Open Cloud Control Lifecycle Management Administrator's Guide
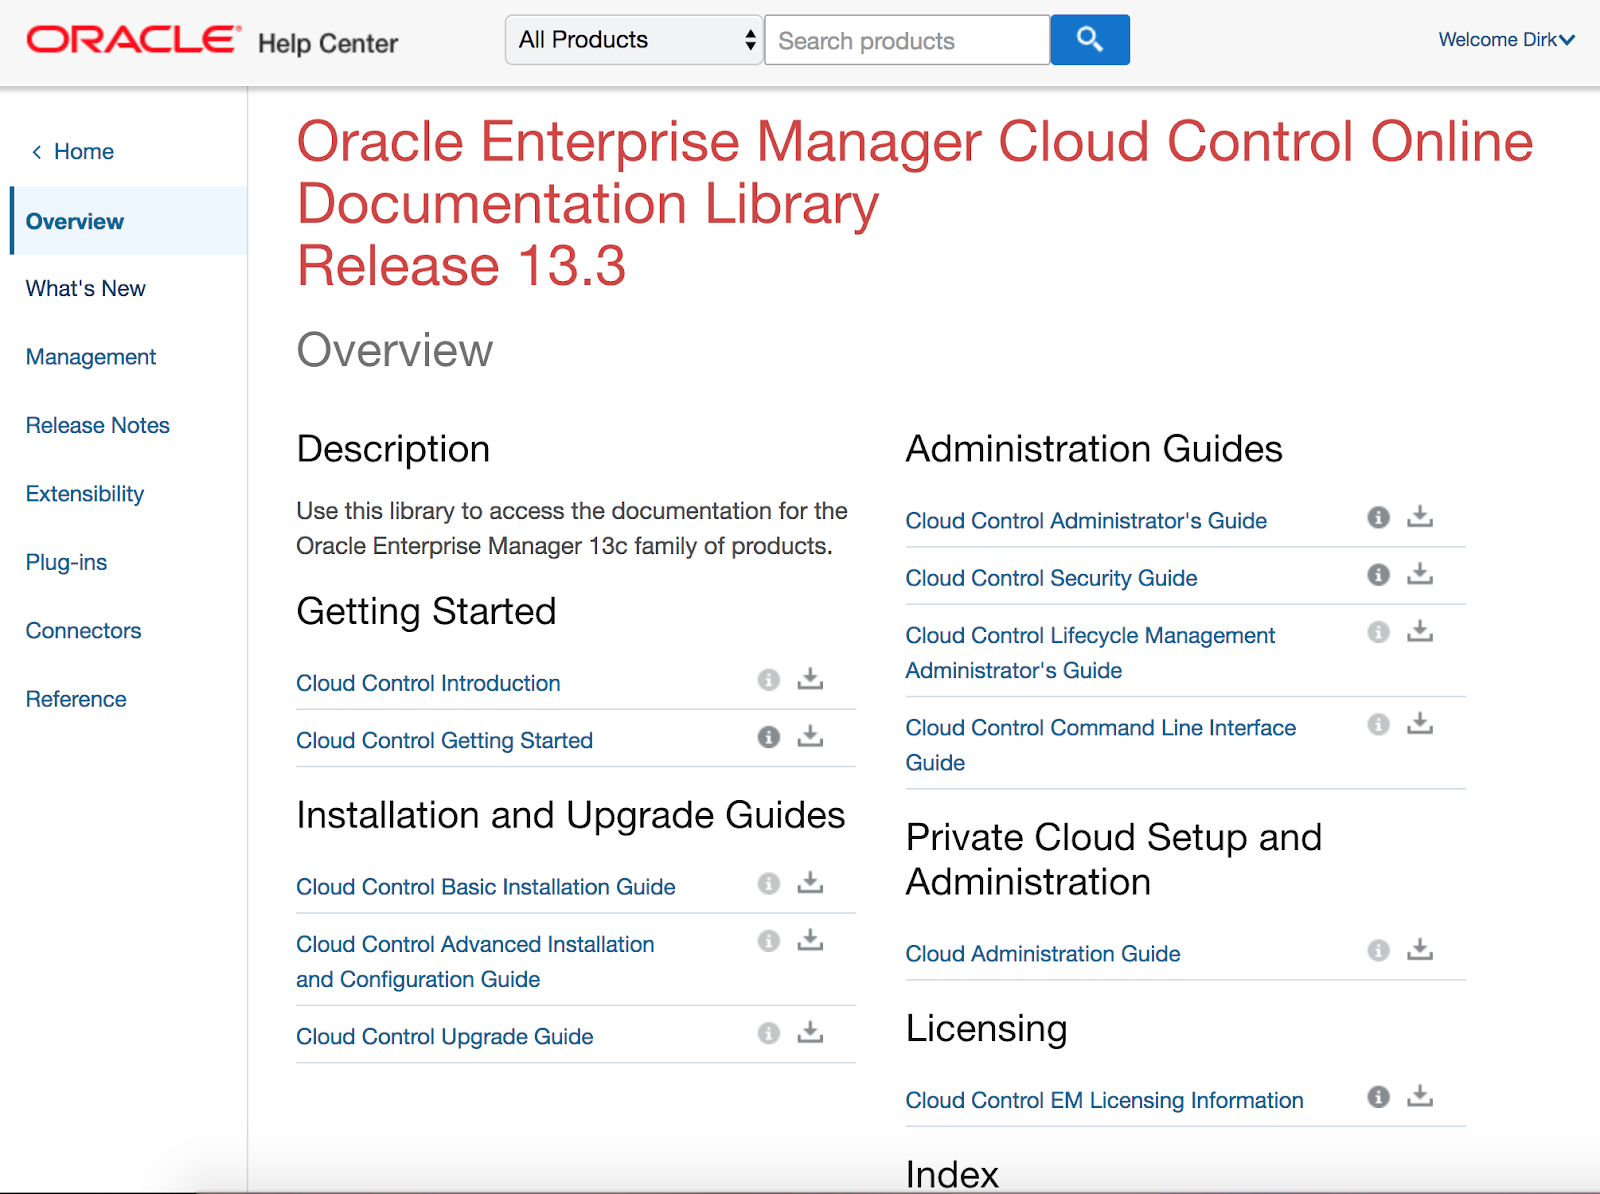Viewport: 1600px width, 1194px height. click(x=1090, y=653)
